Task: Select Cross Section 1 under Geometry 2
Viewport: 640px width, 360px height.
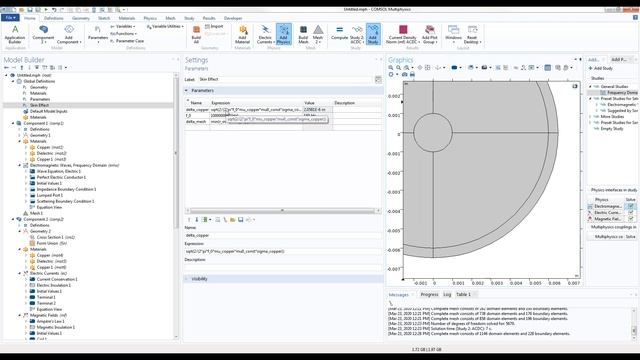Action: click(x=56, y=237)
